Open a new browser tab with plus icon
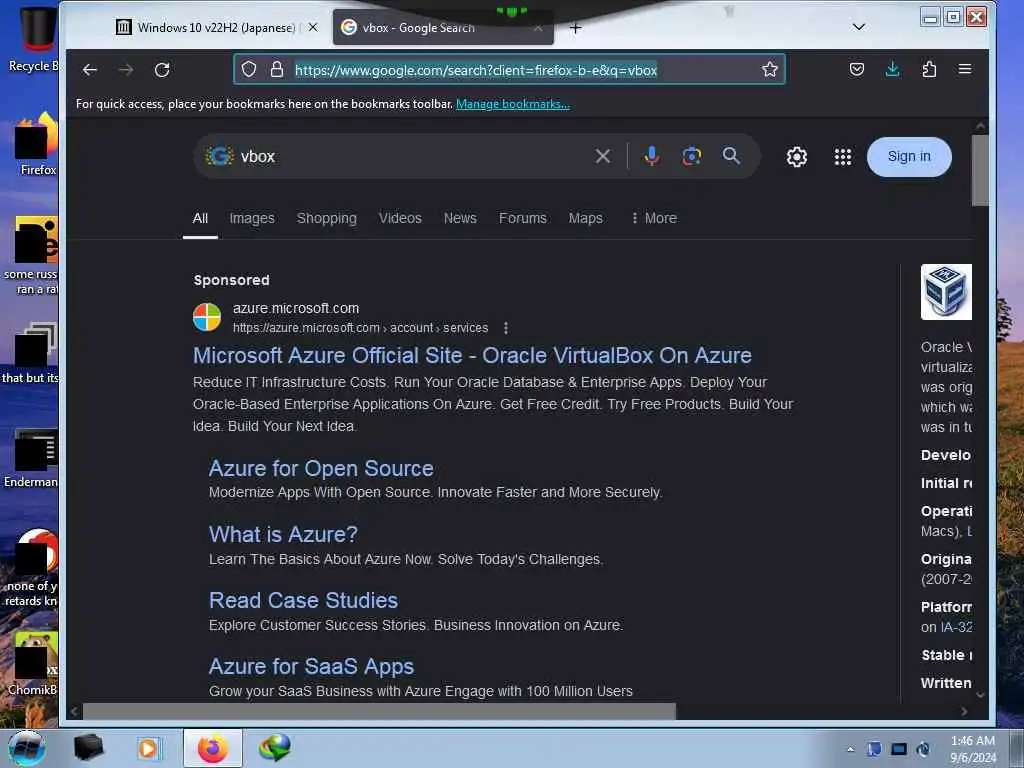Screen dimensions: 1024x768 click(x=575, y=28)
